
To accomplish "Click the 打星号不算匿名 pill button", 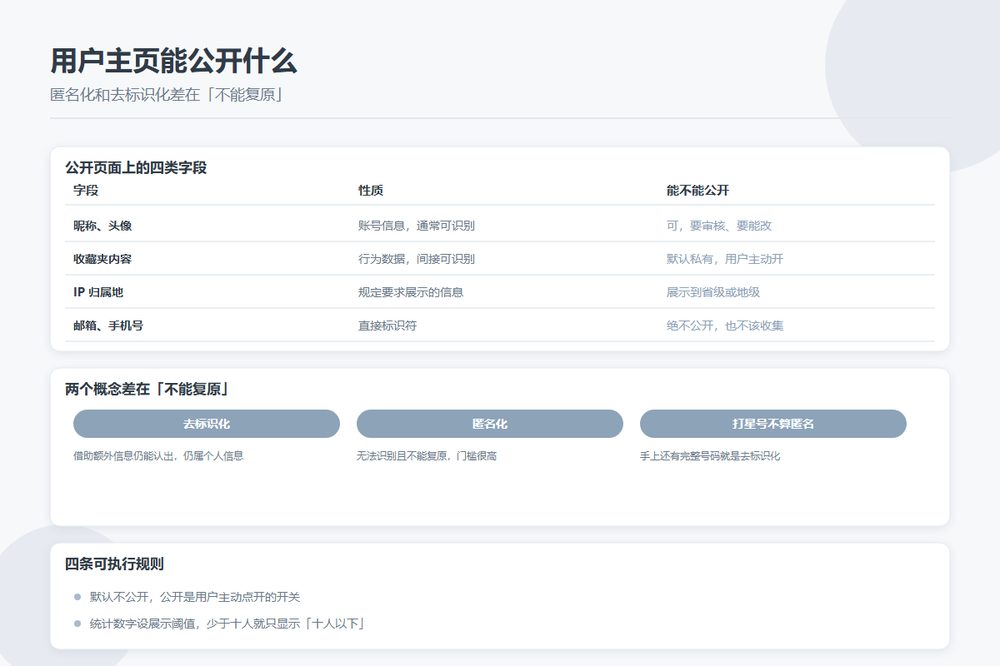I will (772, 424).
